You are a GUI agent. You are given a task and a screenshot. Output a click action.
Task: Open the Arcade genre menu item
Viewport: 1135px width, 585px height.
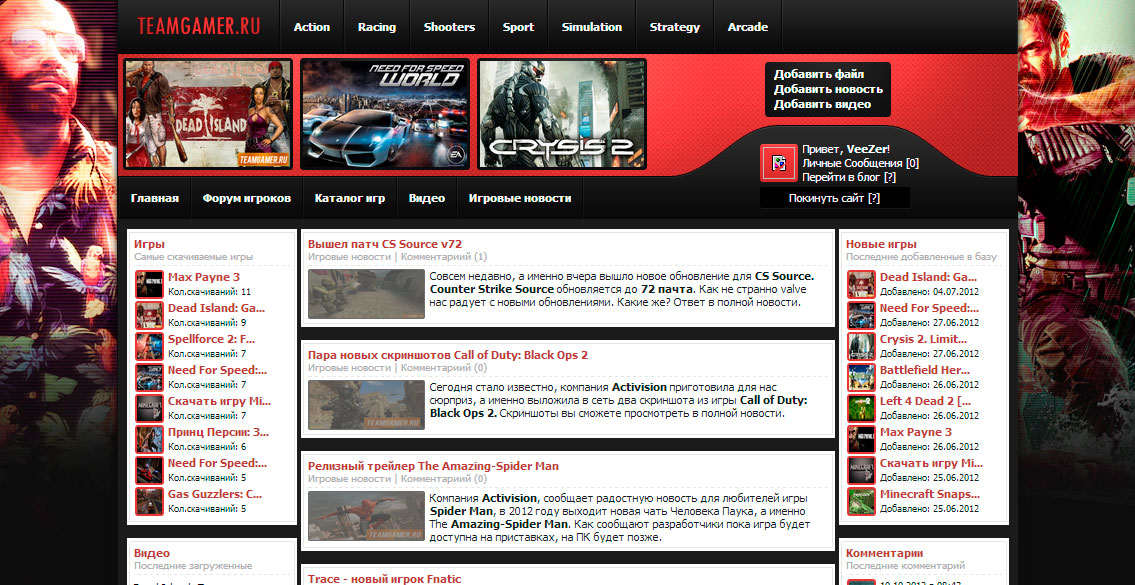[x=748, y=27]
